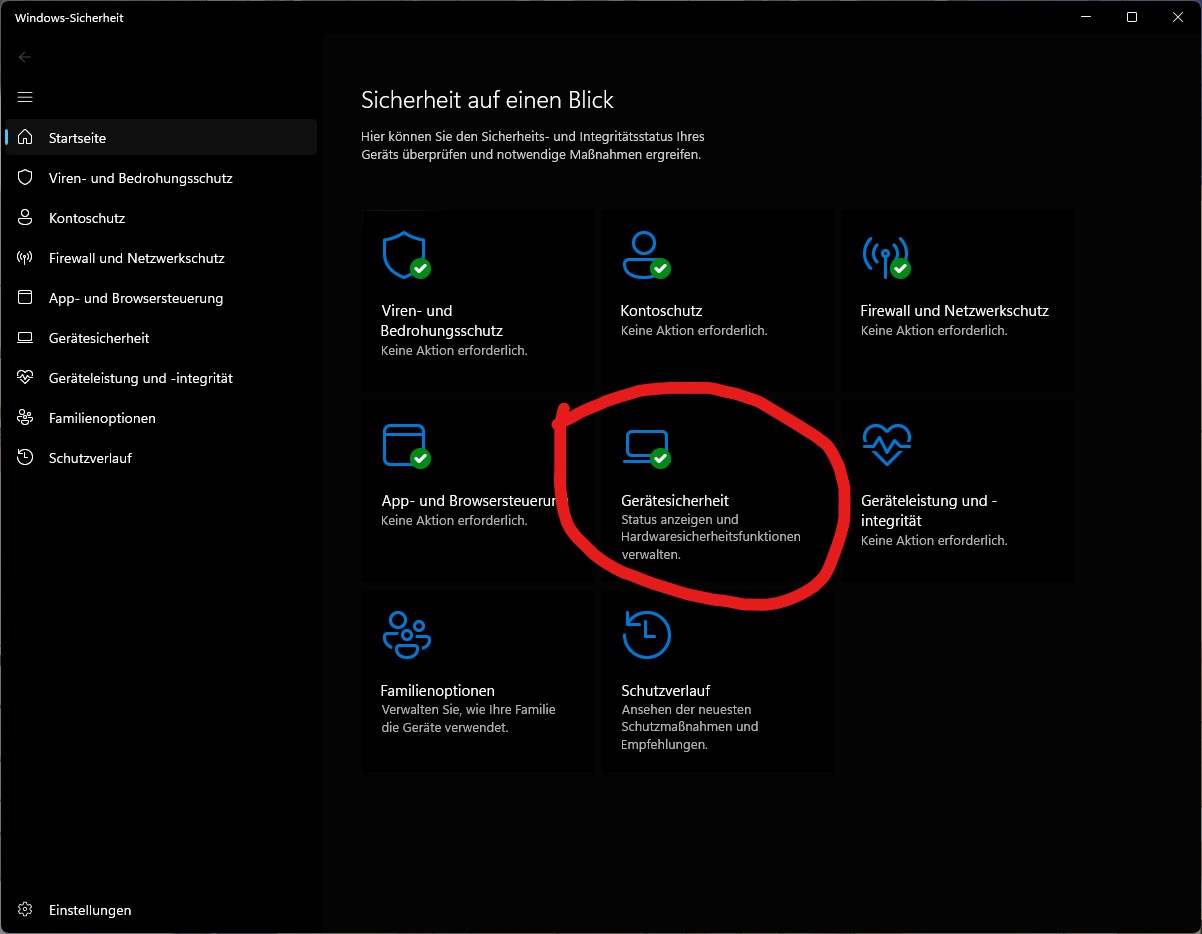Open the Firewall und Netzwerkschutz tile title
1202x934 pixels.
pos(954,311)
